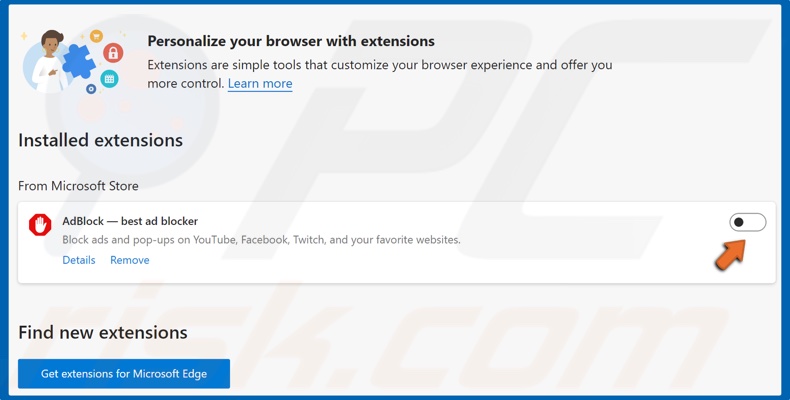Open the Learn more link
The width and height of the screenshot is (790, 400).
(x=260, y=84)
